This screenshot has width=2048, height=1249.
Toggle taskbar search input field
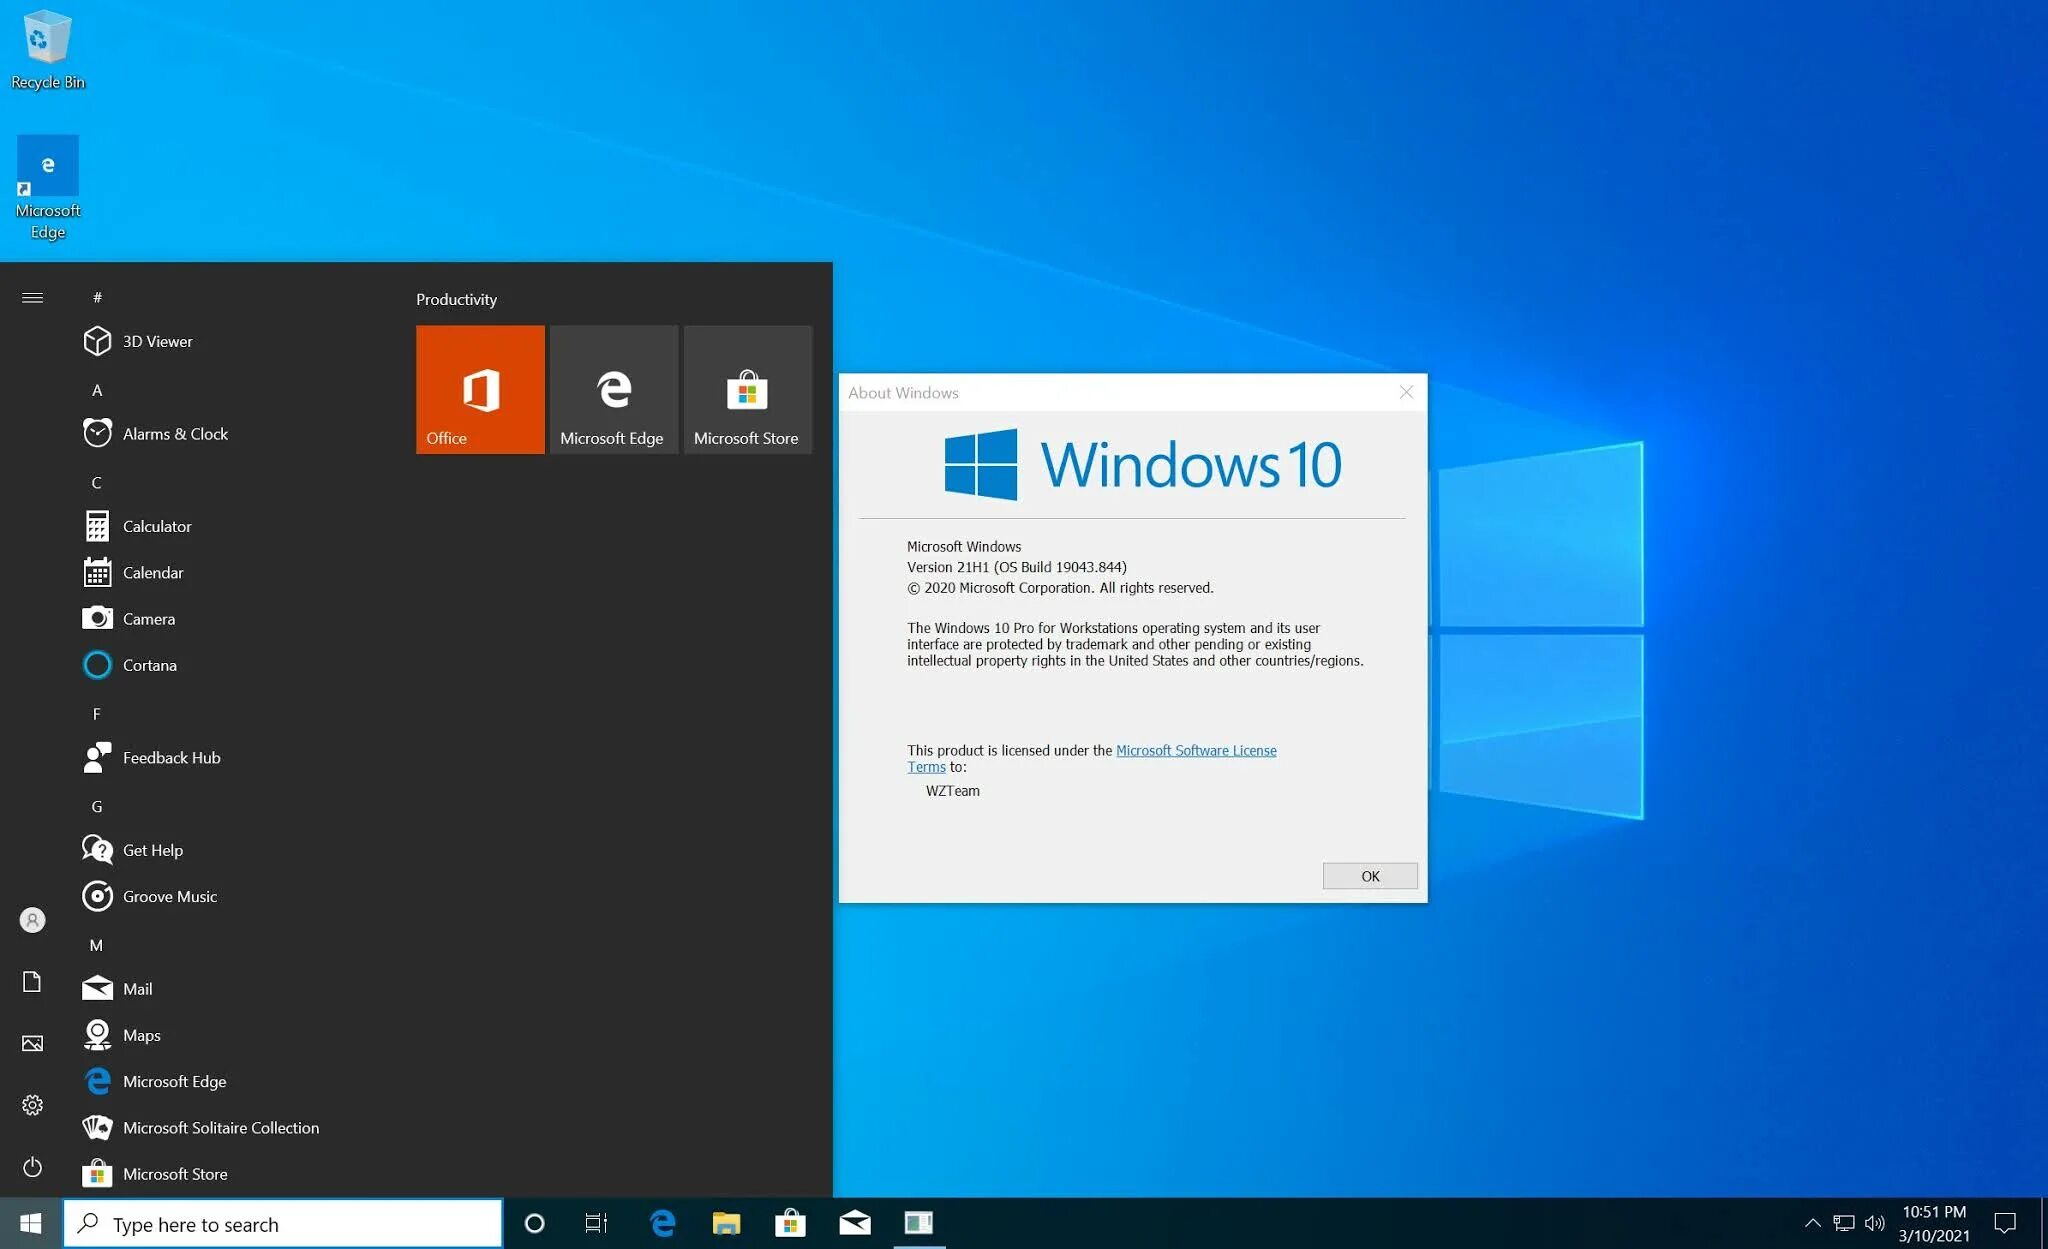[279, 1223]
